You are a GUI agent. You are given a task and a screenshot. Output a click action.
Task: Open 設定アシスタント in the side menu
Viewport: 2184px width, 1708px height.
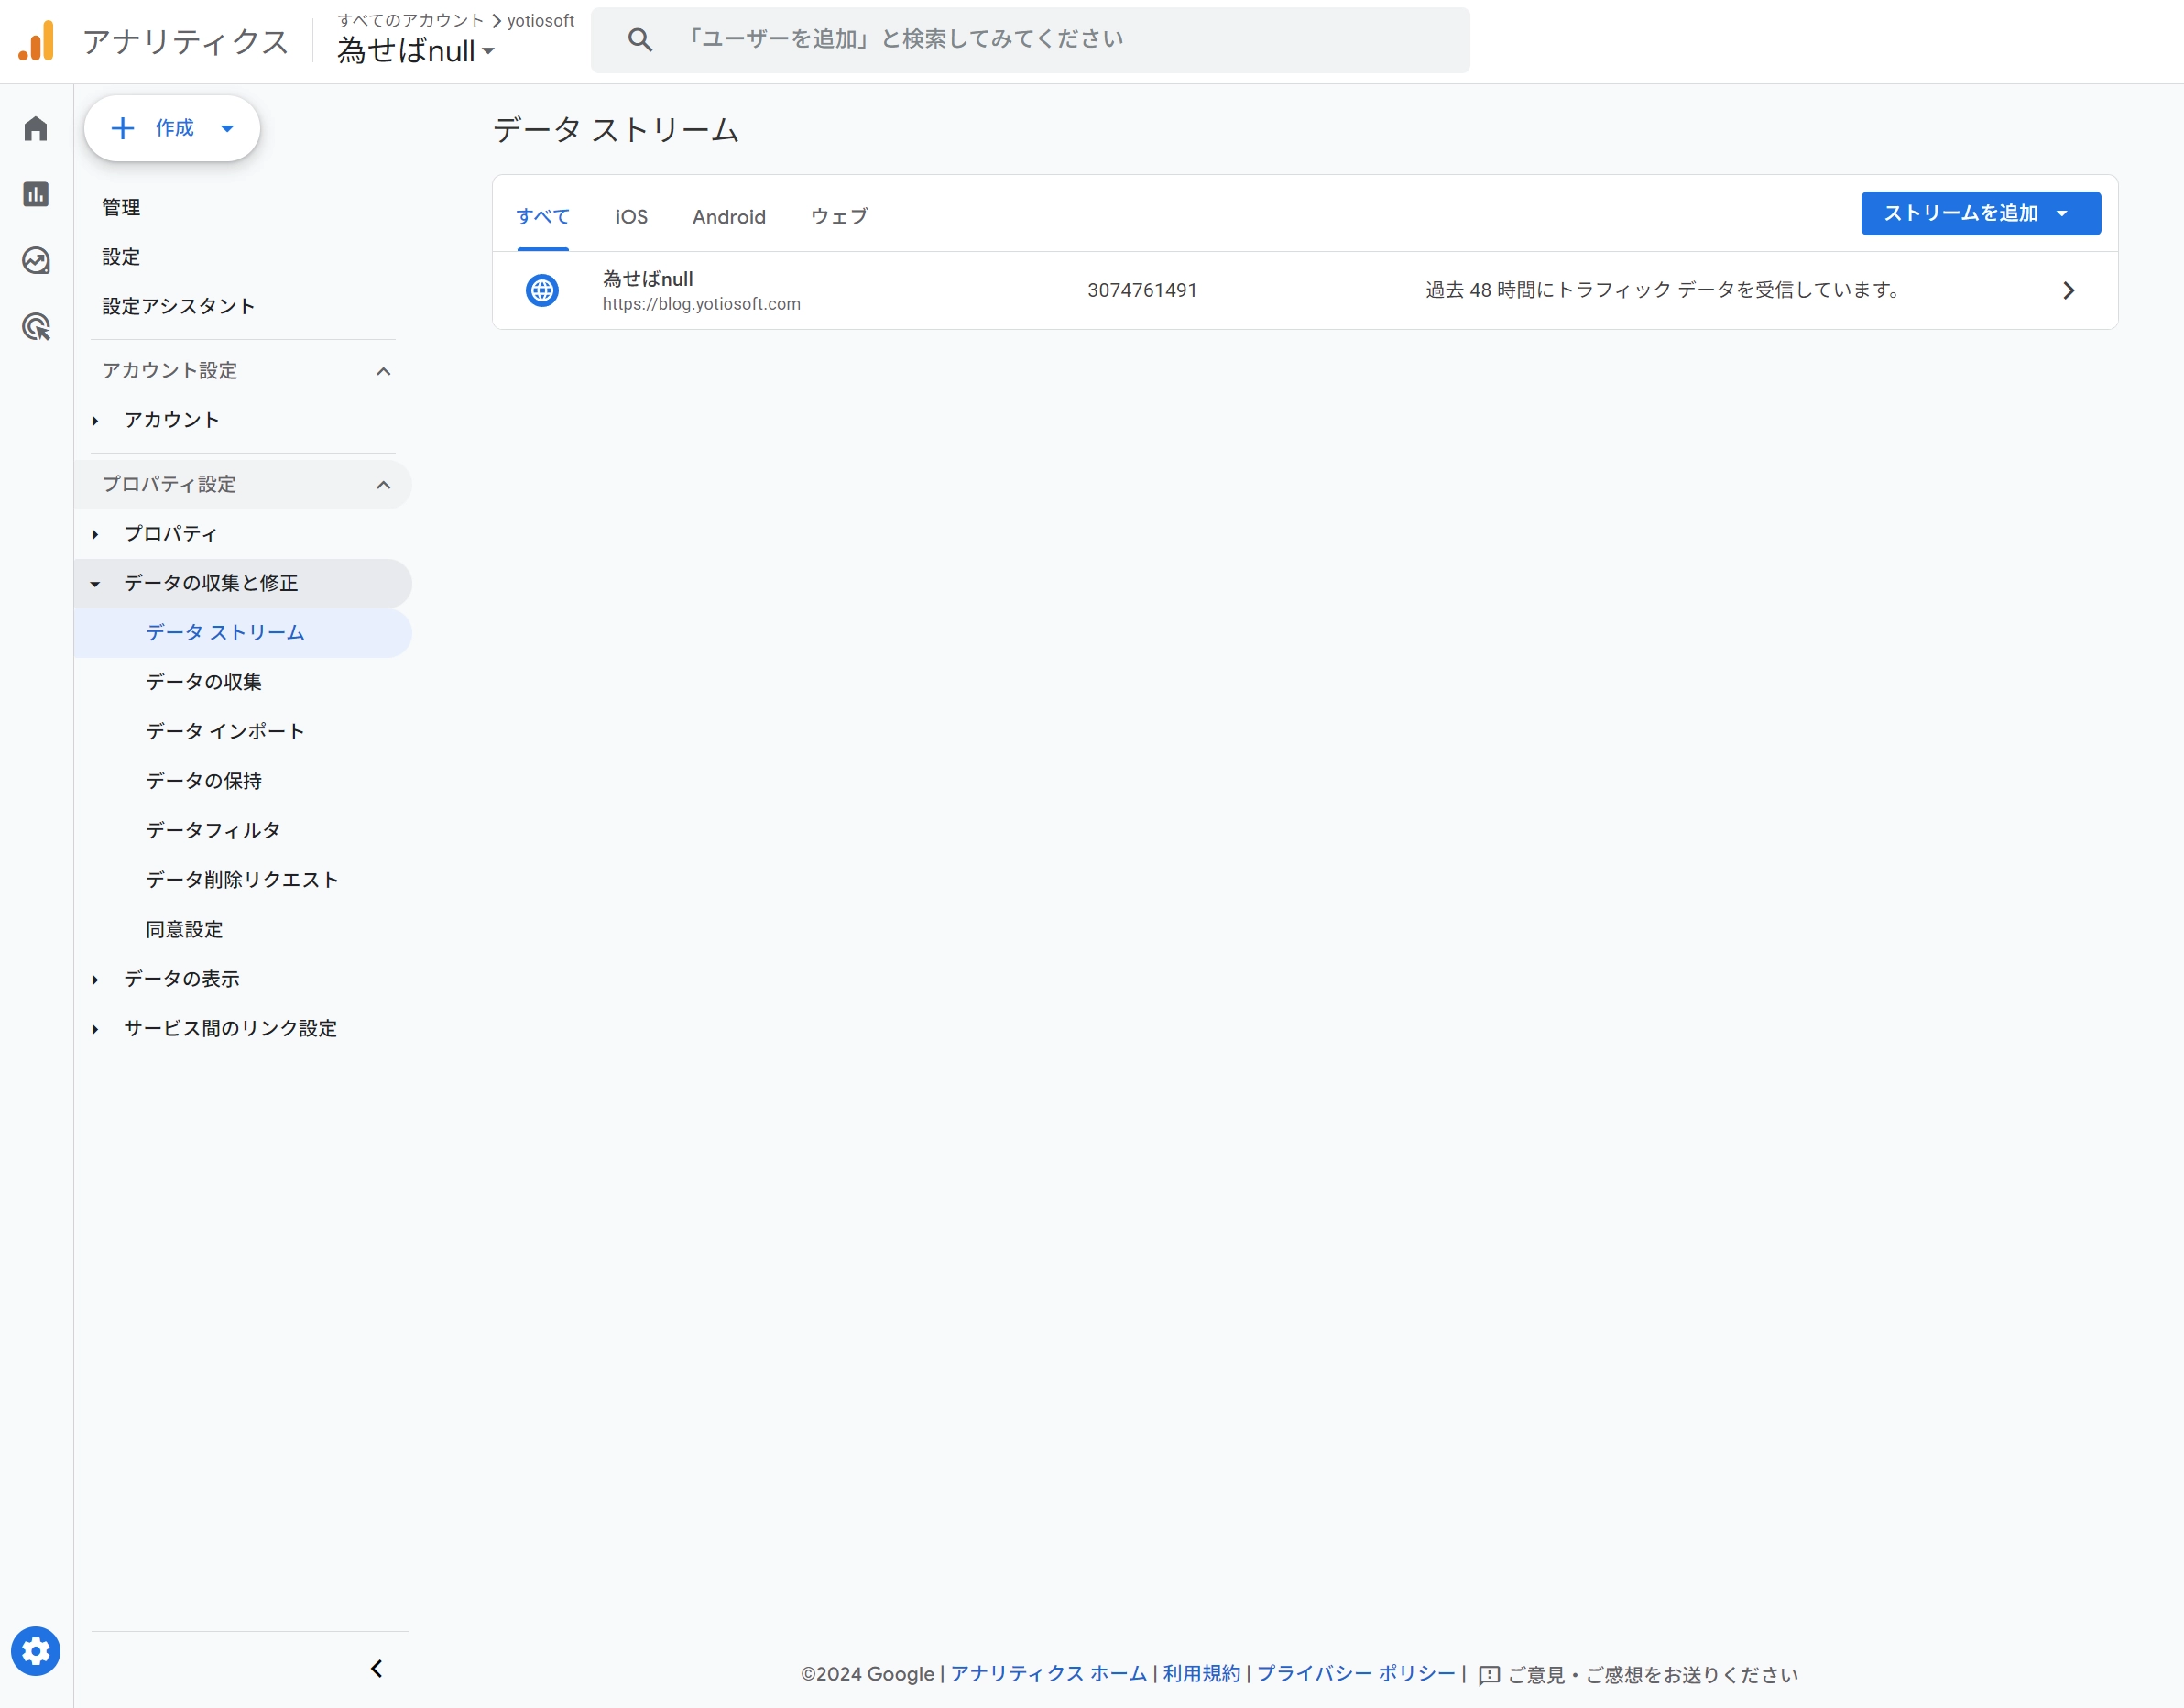pyautogui.click(x=178, y=306)
